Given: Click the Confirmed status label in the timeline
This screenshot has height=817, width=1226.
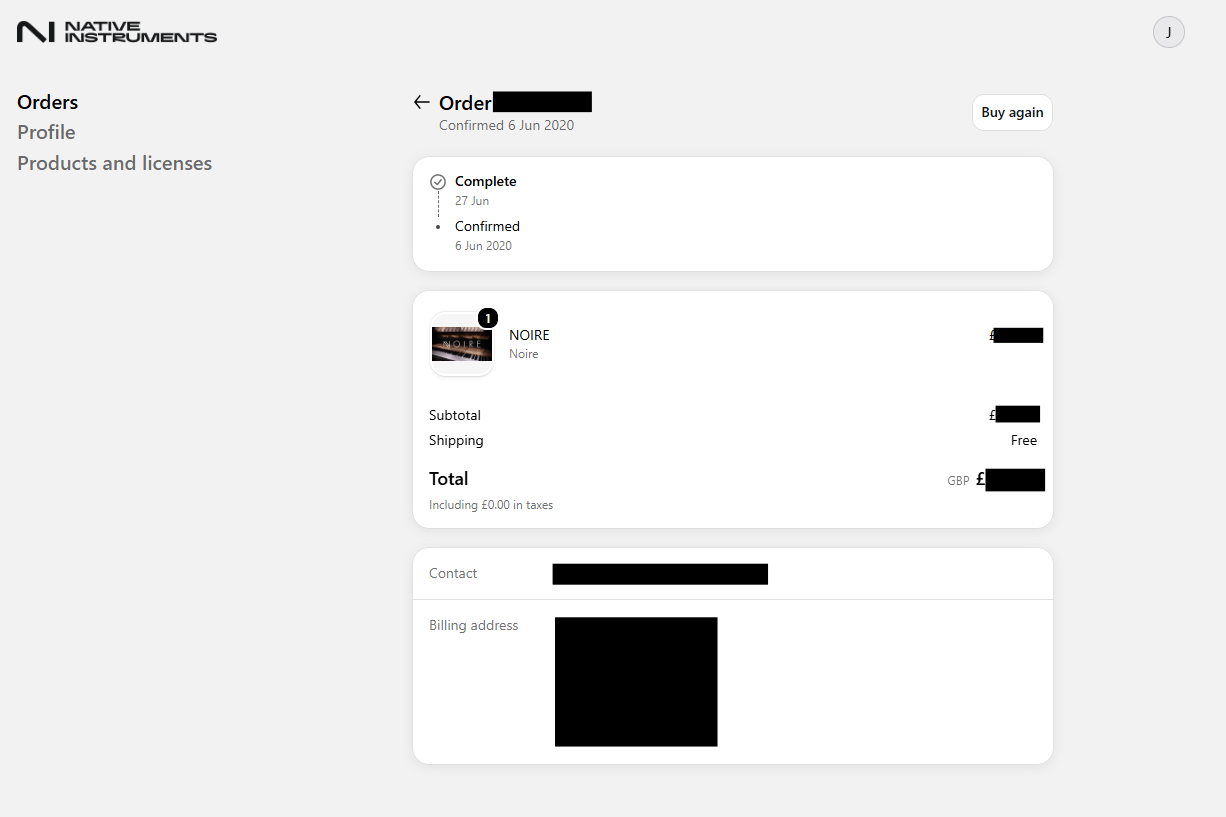Looking at the screenshot, I should (487, 226).
